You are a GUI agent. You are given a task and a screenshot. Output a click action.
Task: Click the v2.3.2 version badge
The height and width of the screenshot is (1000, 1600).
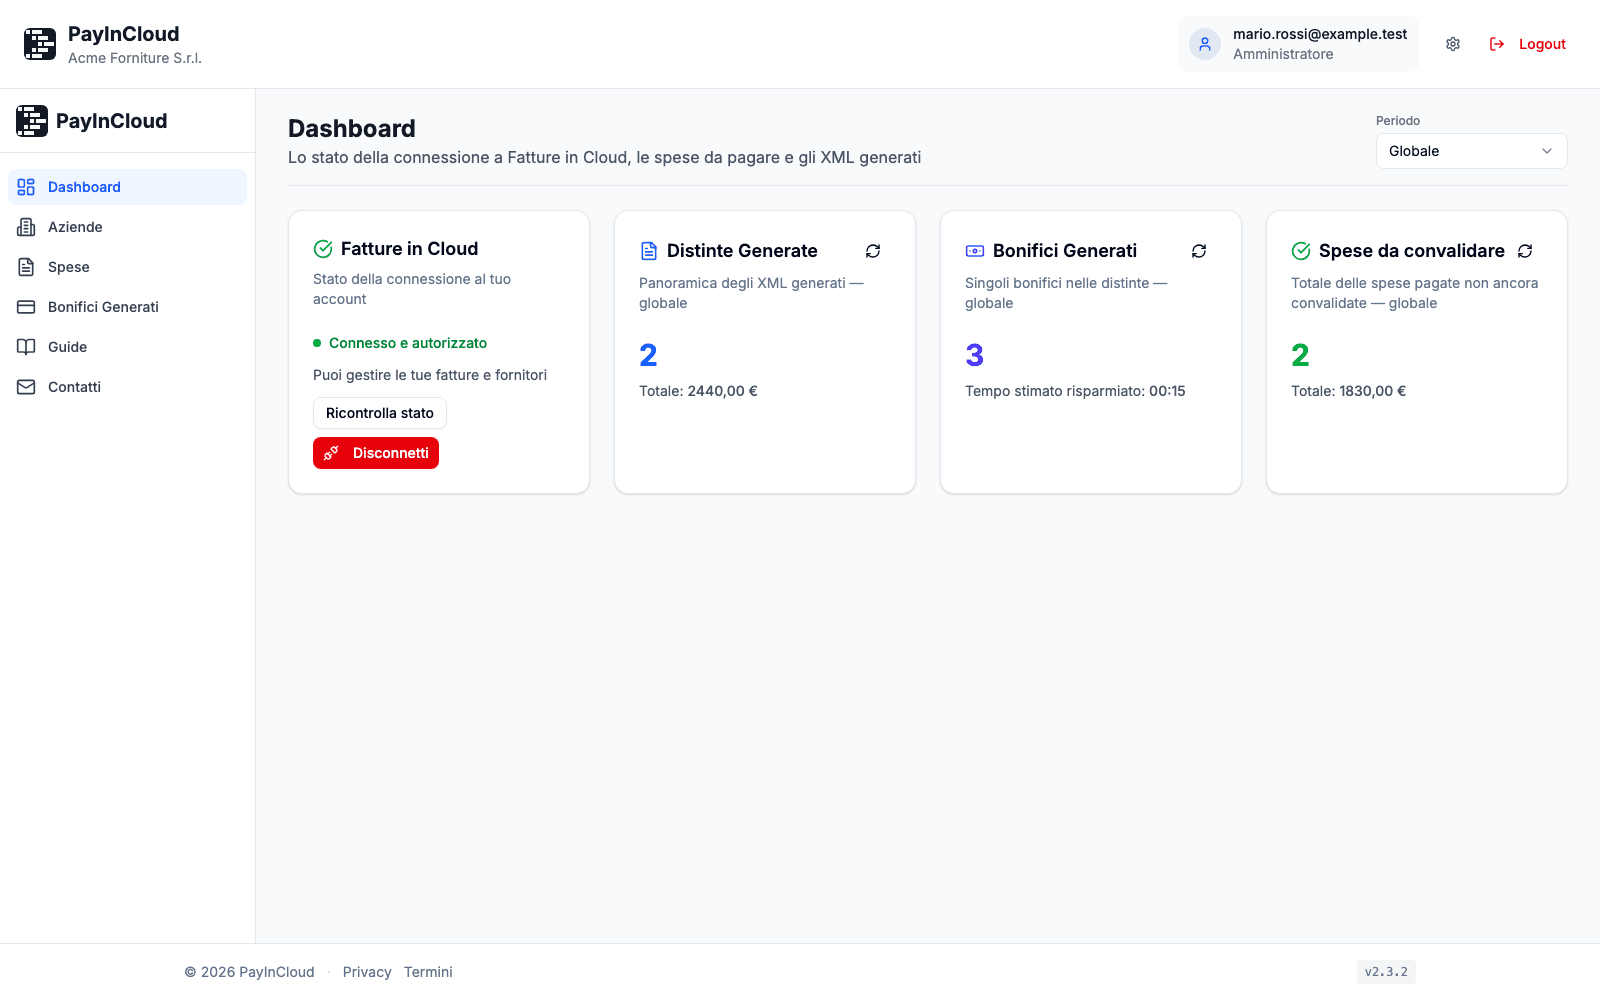click(1386, 972)
